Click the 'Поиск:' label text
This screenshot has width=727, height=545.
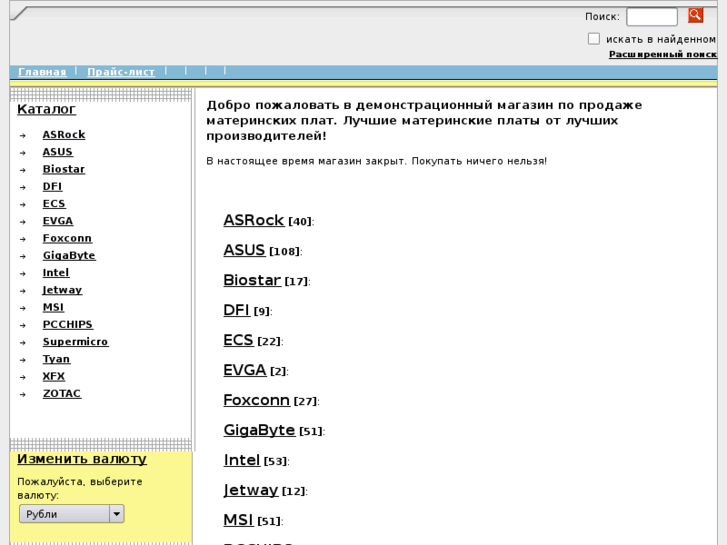pyautogui.click(x=602, y=17)
